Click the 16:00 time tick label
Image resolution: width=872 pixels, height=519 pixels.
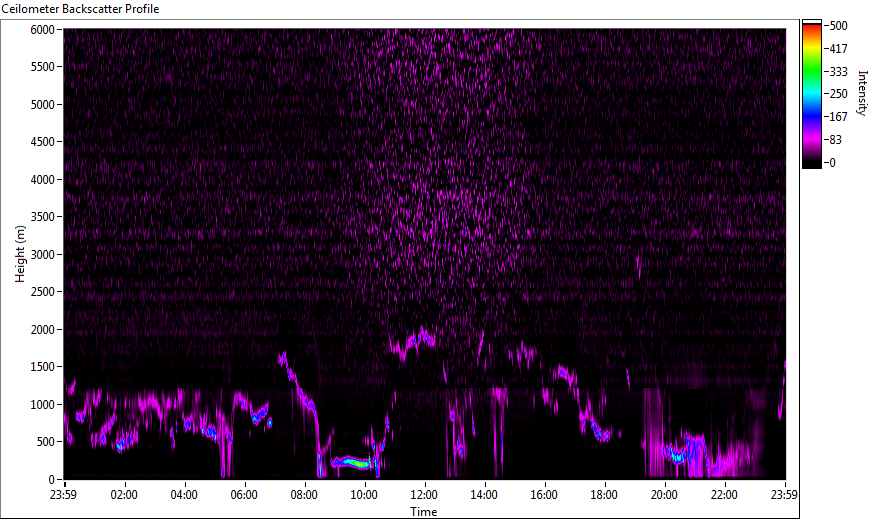click(544, 495)
